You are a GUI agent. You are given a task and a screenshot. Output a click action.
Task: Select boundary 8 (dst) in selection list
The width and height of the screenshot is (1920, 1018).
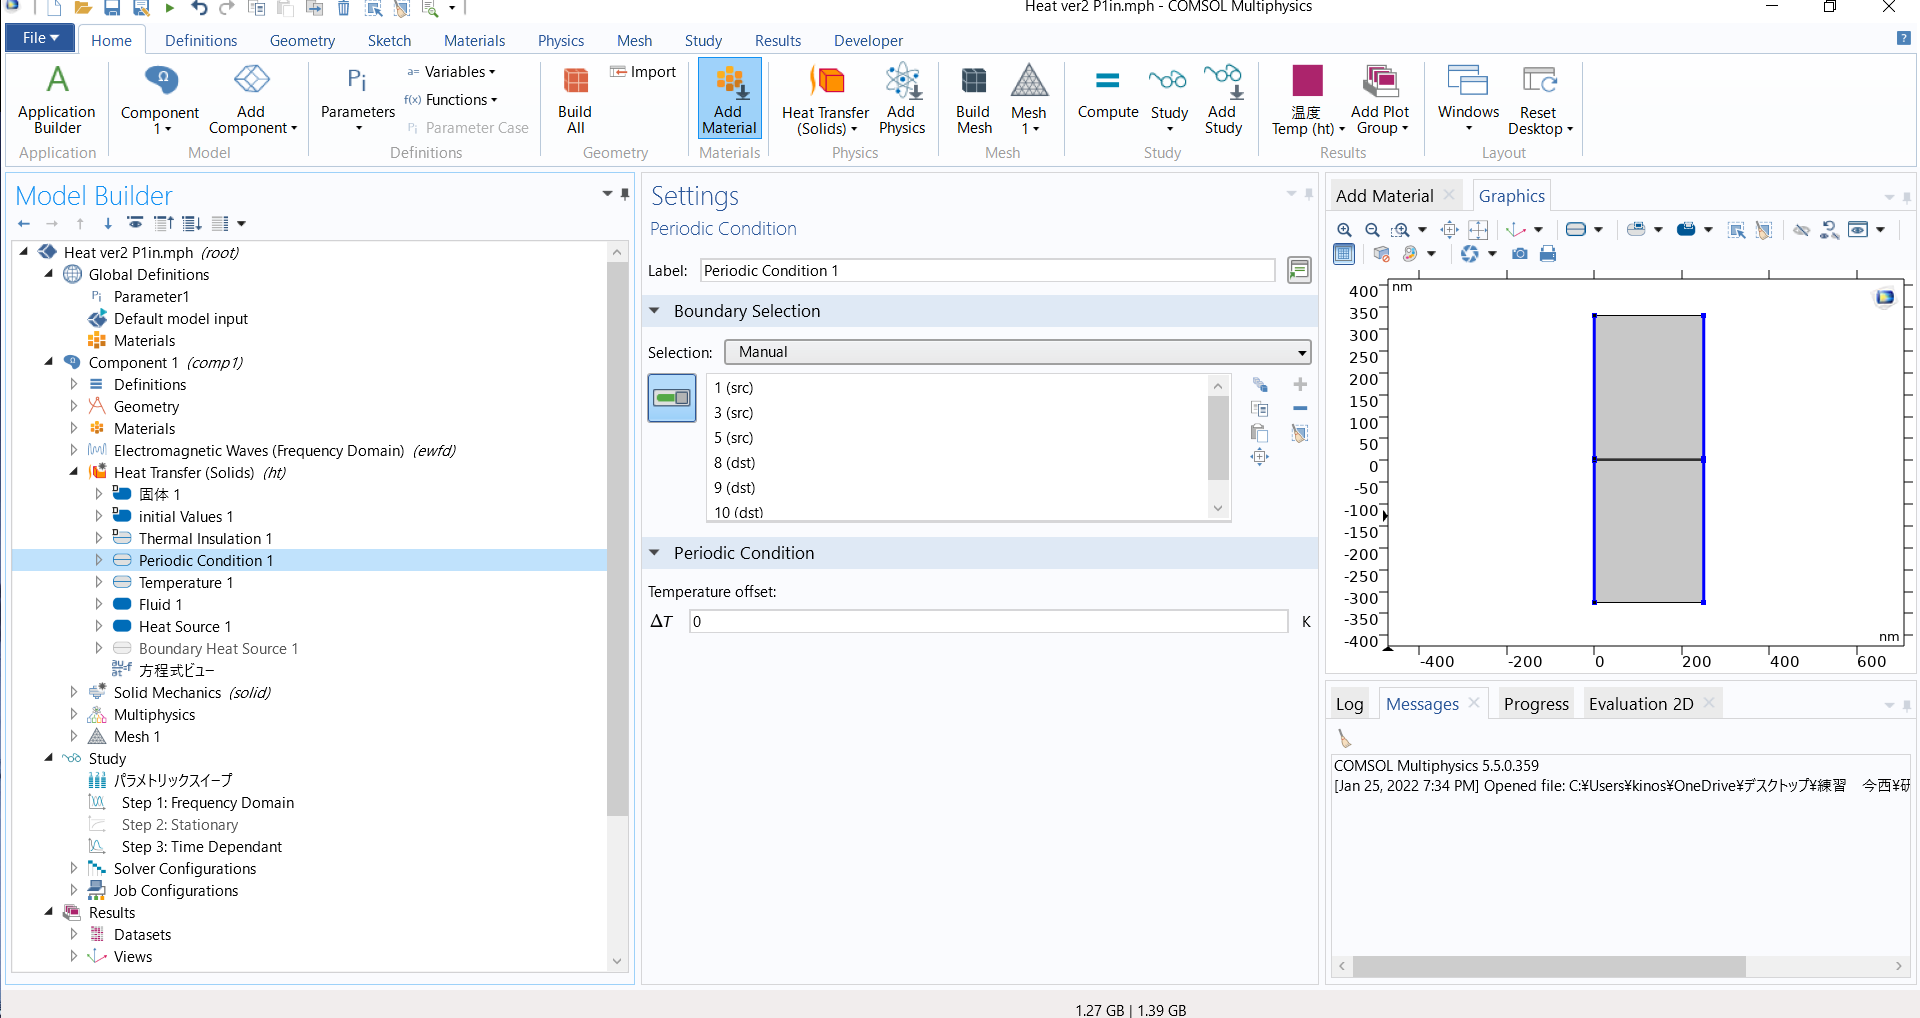(735, 463)
